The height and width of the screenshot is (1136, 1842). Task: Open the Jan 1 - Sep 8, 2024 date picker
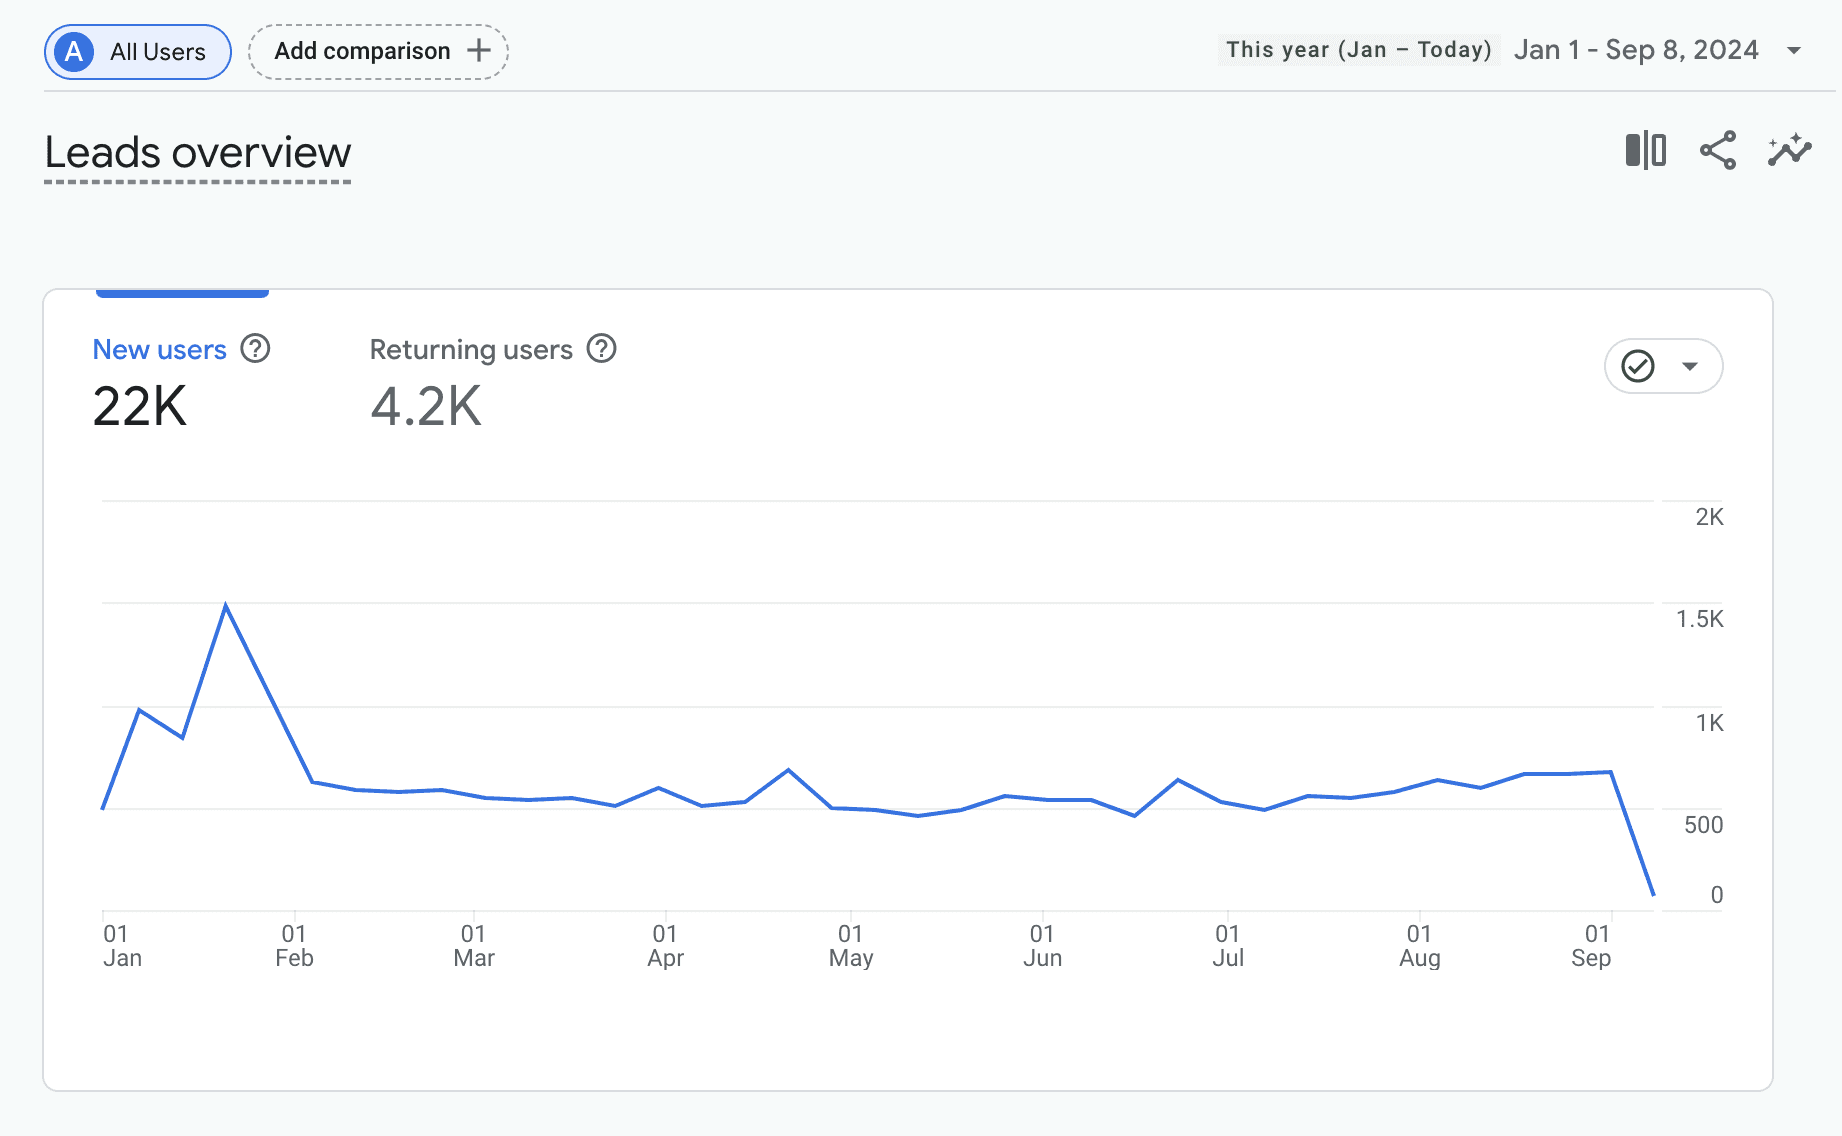[1636, 50]
